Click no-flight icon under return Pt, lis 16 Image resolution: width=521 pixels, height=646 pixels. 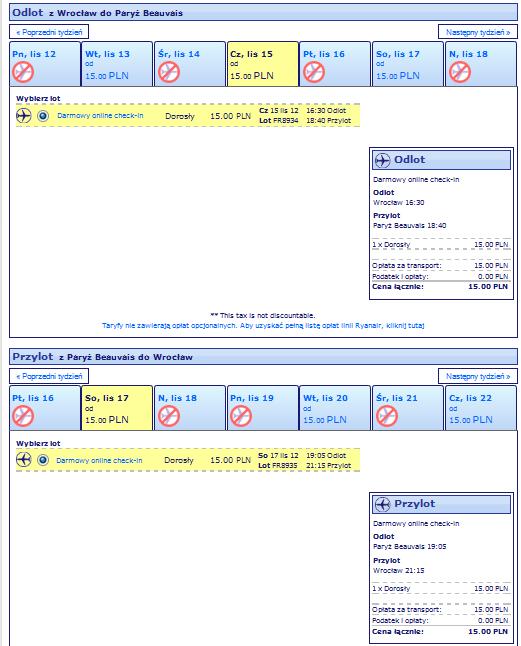pos(23,416)
